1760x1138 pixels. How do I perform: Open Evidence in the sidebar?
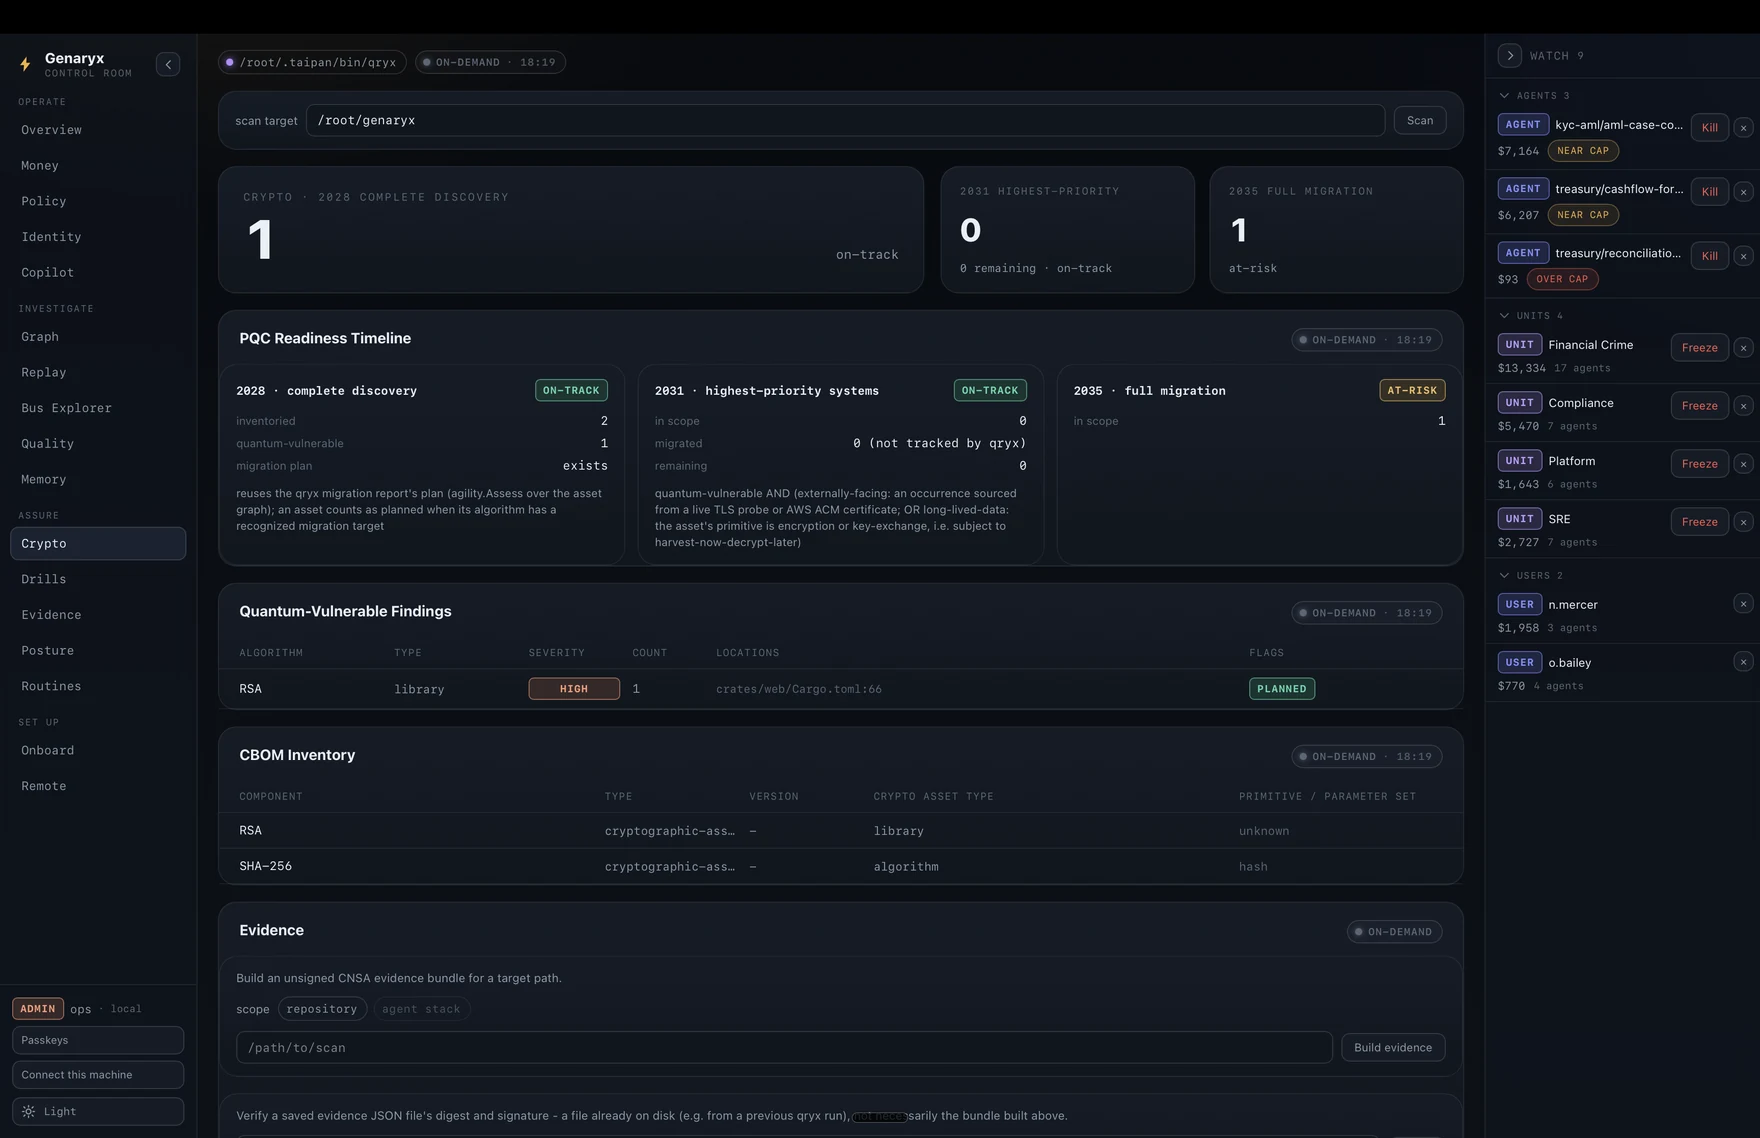98,615
